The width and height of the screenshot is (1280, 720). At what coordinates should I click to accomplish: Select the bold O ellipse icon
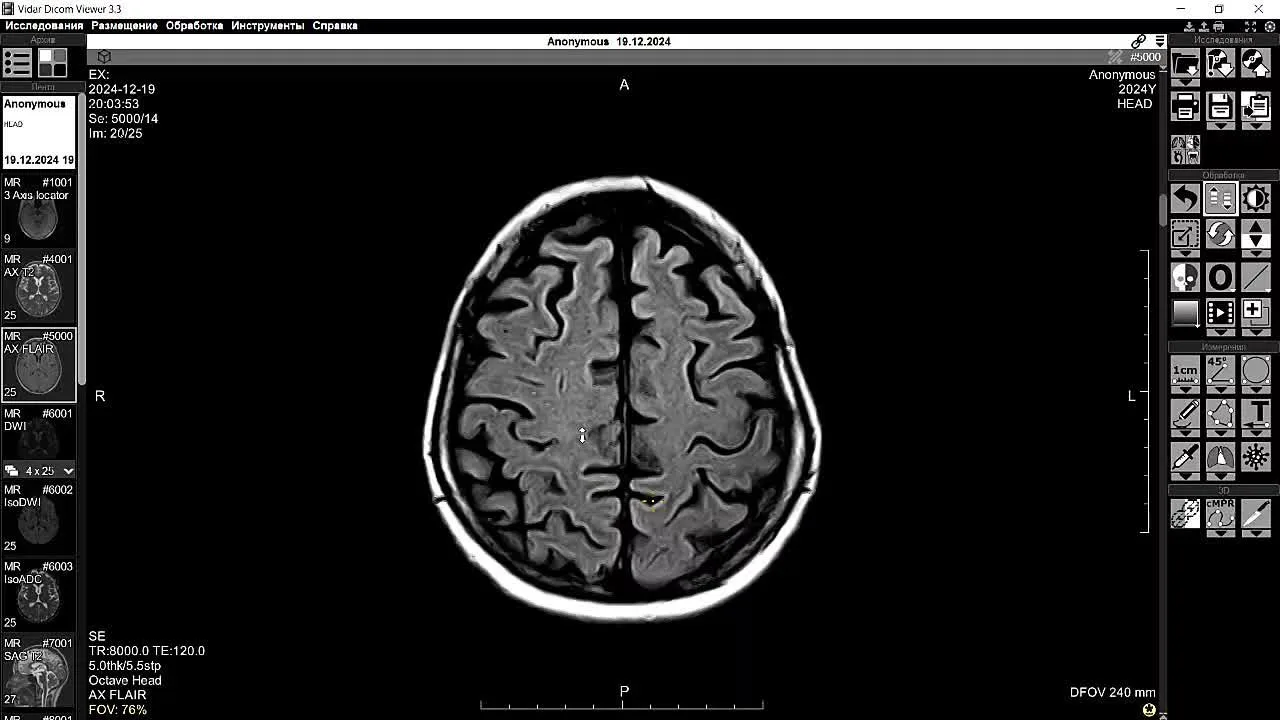[x=1220, y=277]
